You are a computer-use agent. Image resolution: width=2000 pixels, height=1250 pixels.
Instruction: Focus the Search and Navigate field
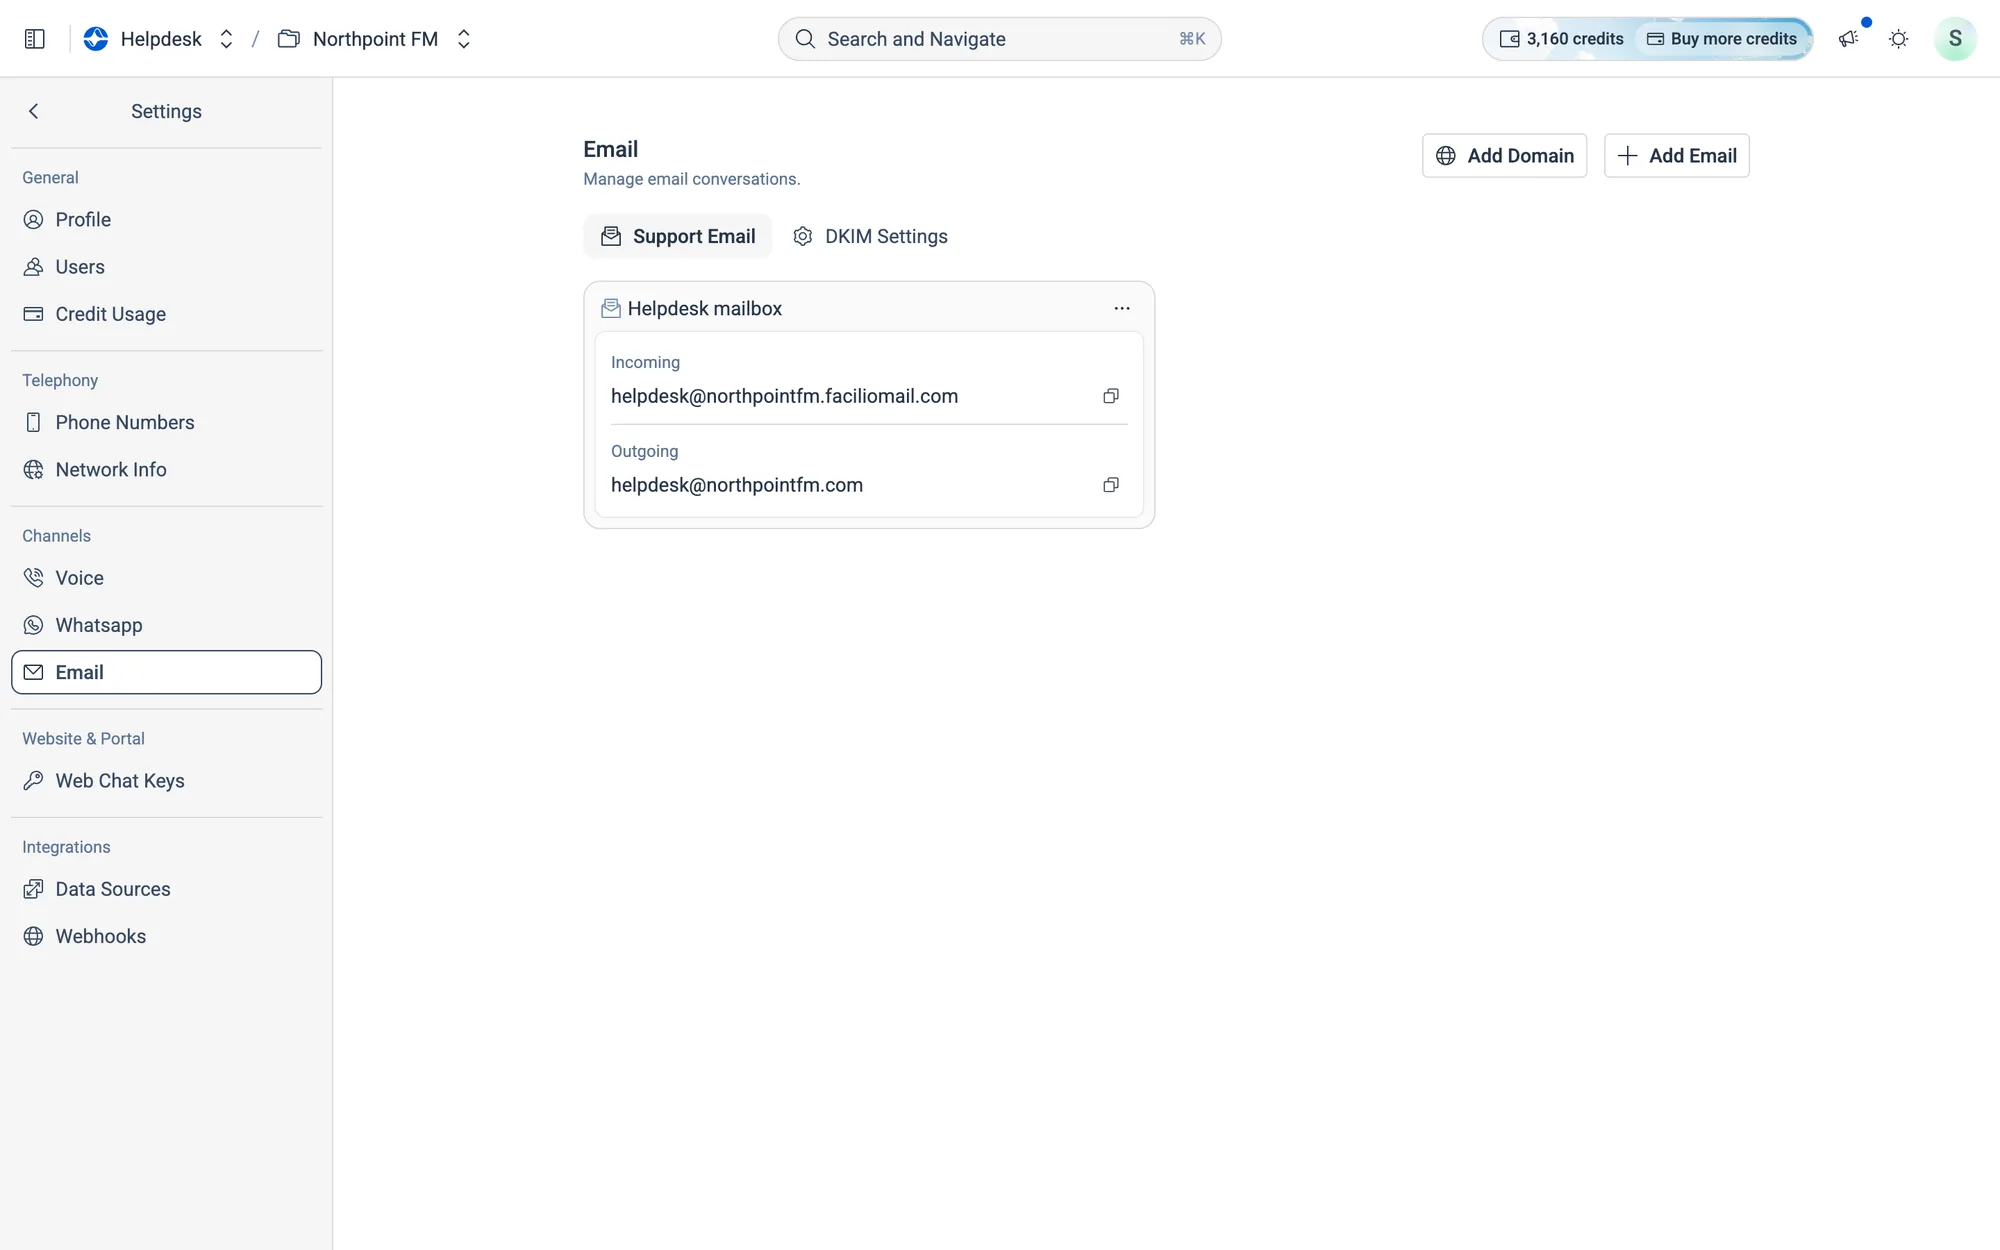click(999, 39)
